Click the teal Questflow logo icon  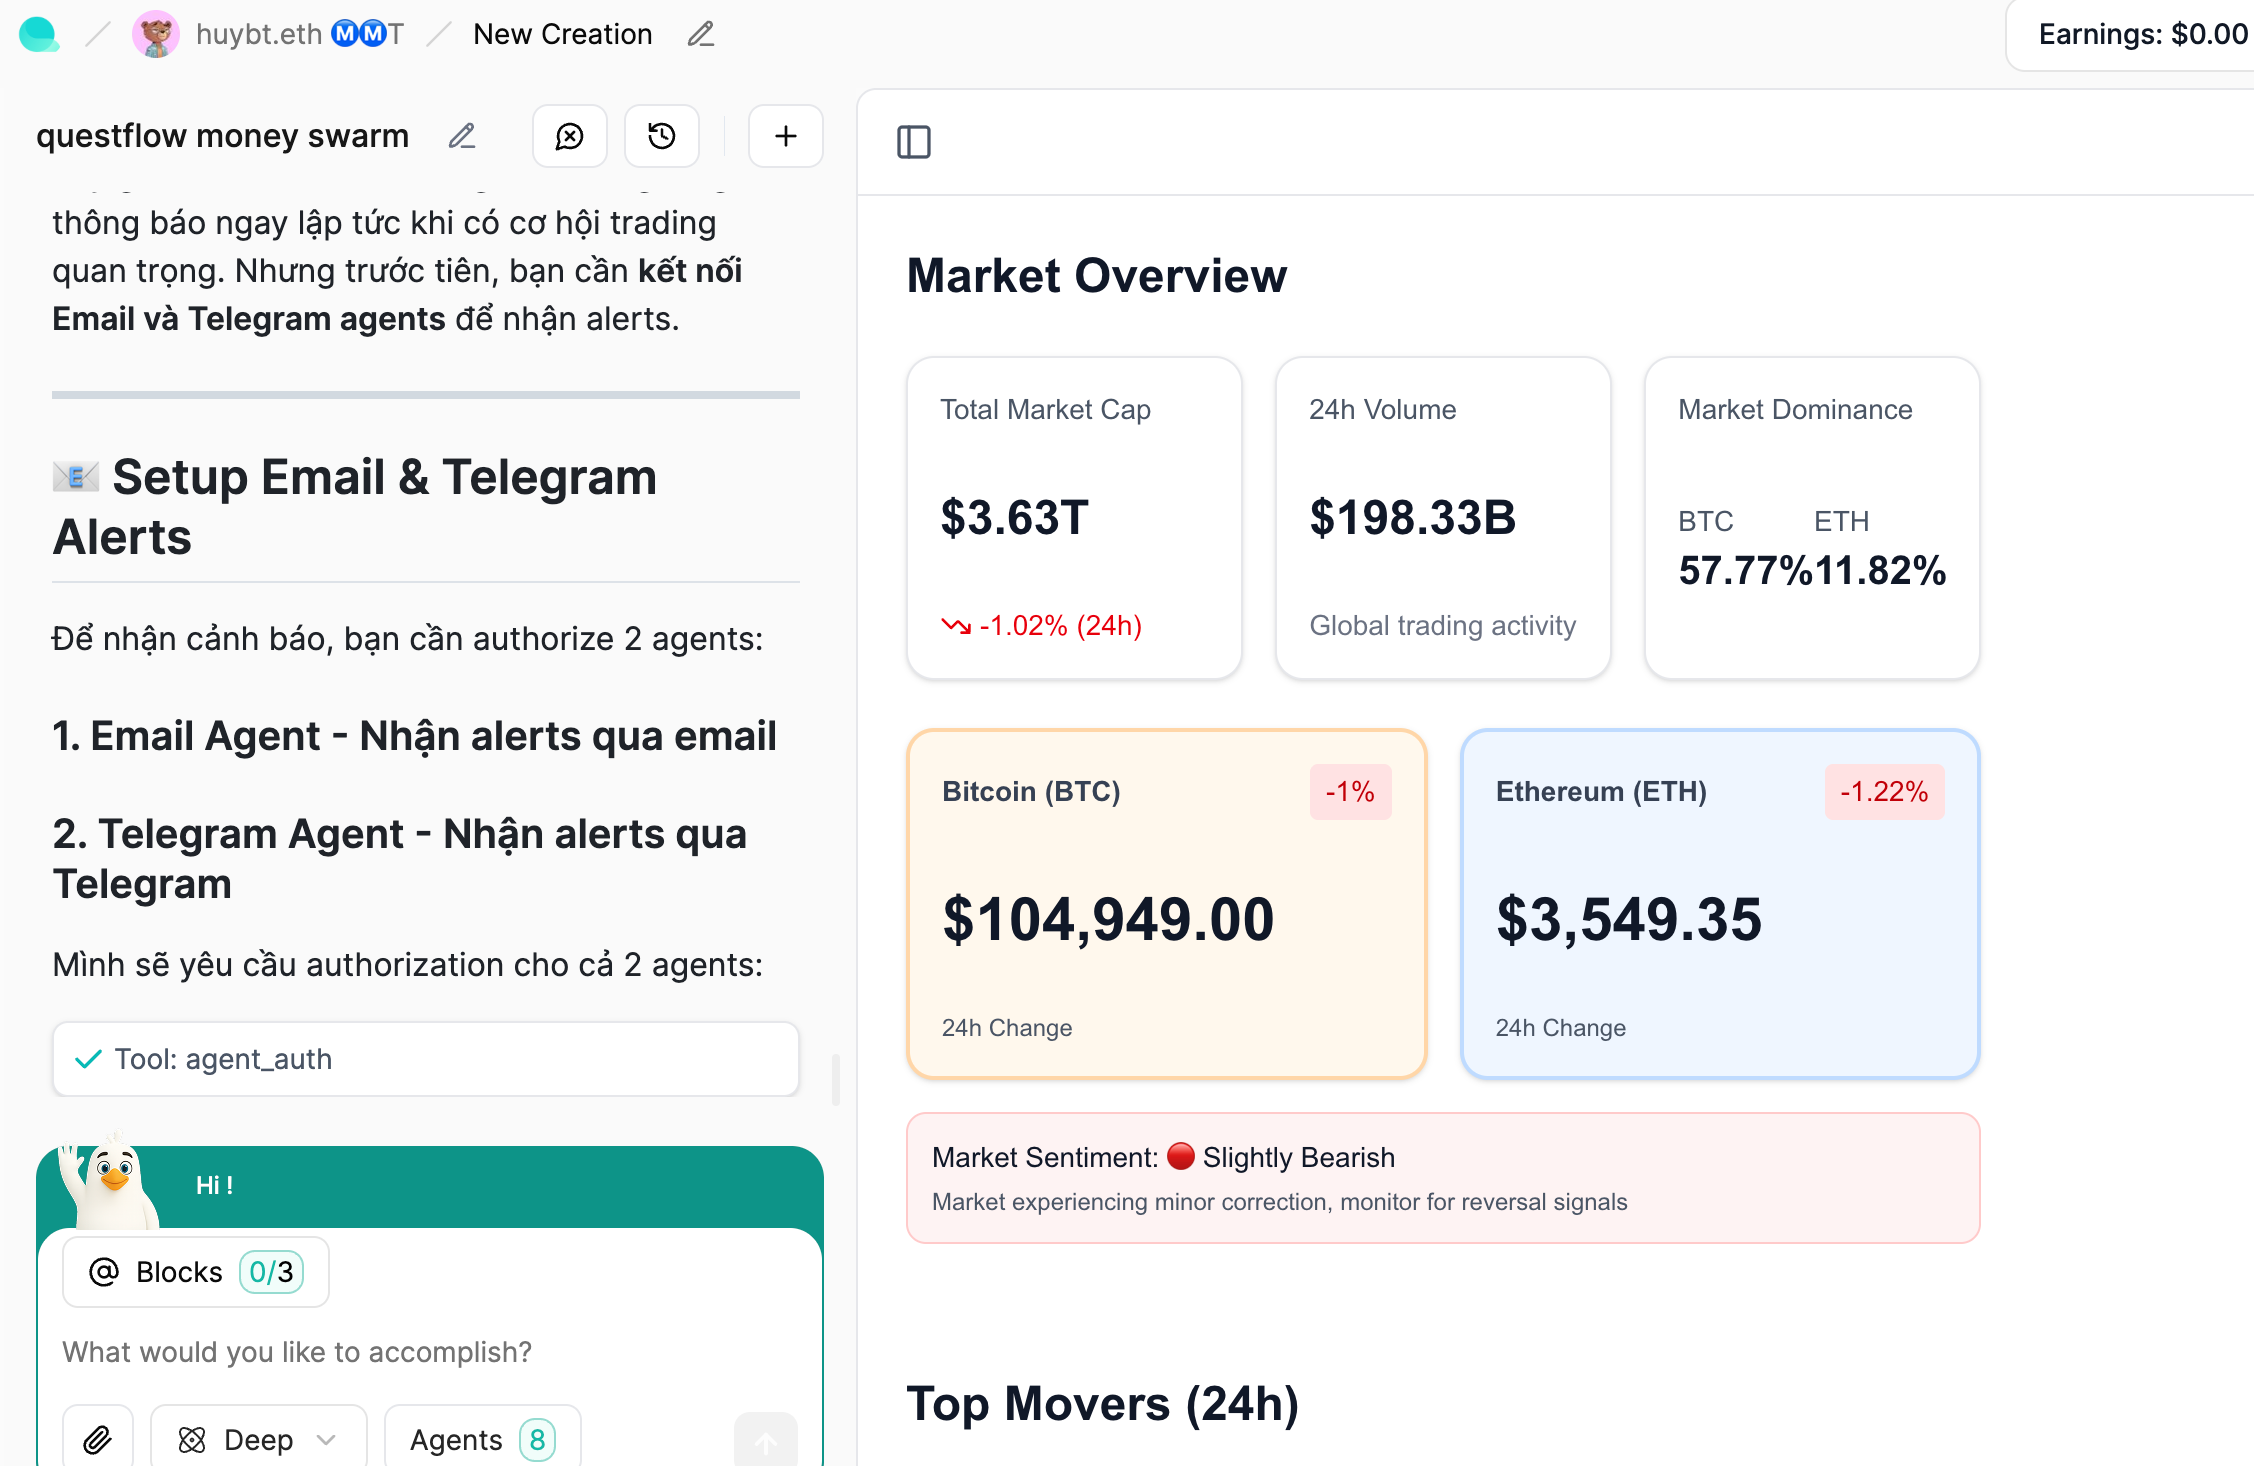[39, 34]
